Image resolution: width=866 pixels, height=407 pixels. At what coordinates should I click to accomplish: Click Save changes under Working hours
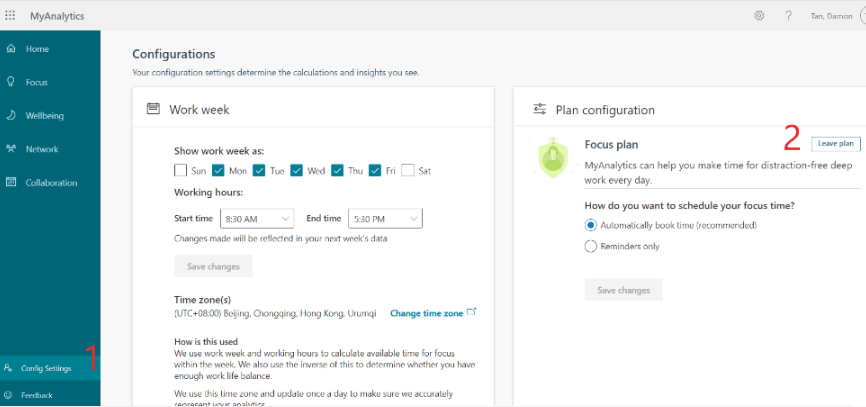click(x=213, y=266)
